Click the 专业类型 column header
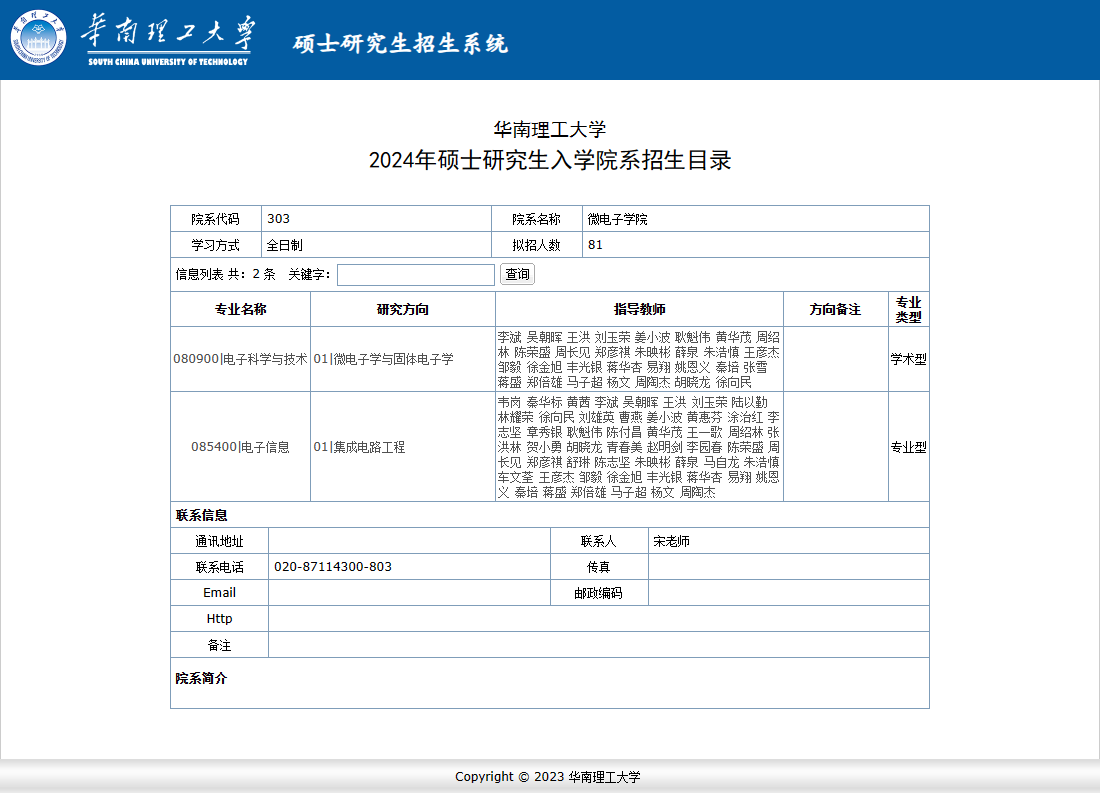Screen dimensions: 1101x793 point(908,309)
